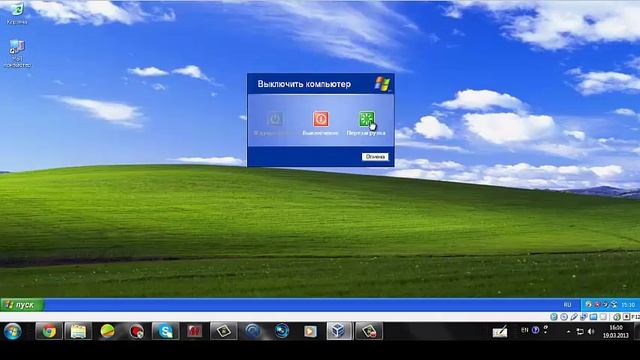Viewport: 640px width, 360px height.
Task: Open the media player taskbar icon
Action: [x=310, y=331]
